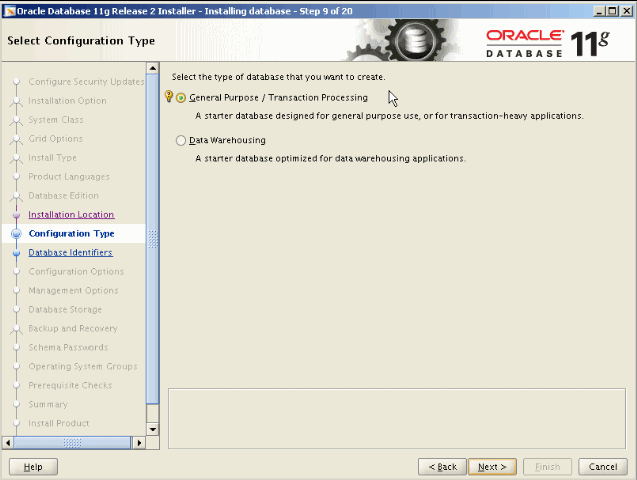The width and height of the screenshot is (637, 480).
Task: Click the disabled Finish button
Action: 547,467
